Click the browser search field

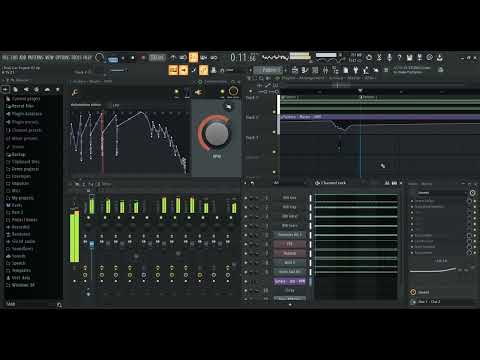[x=30, y=304]
